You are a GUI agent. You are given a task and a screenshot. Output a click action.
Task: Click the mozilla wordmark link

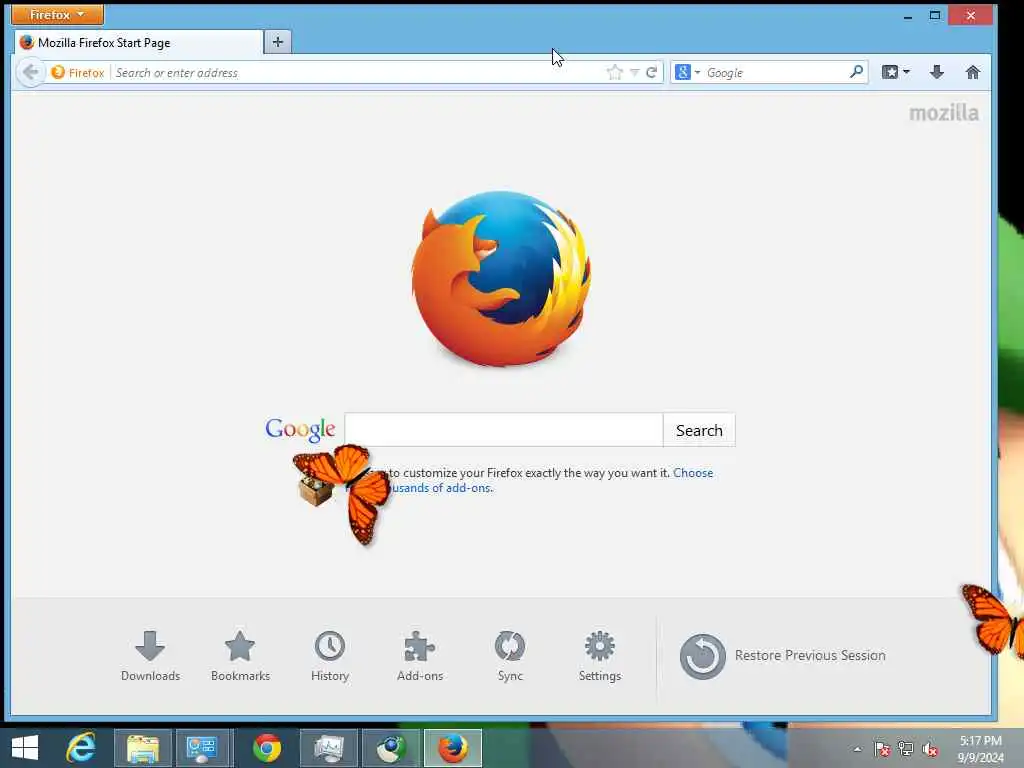944,113
